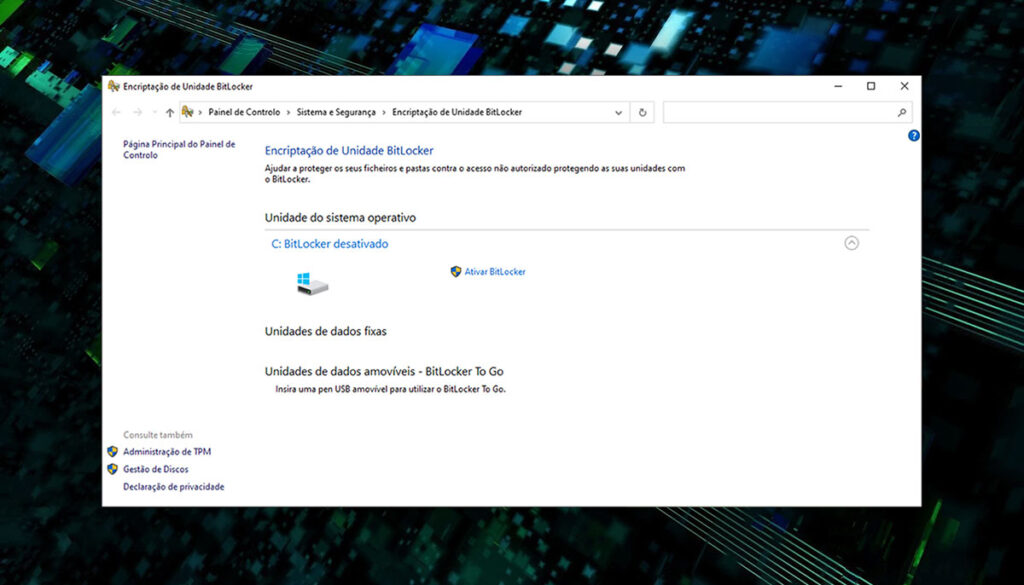Click C: BitLocker desativado link
Screen dimensions: 1024x585
330,244
